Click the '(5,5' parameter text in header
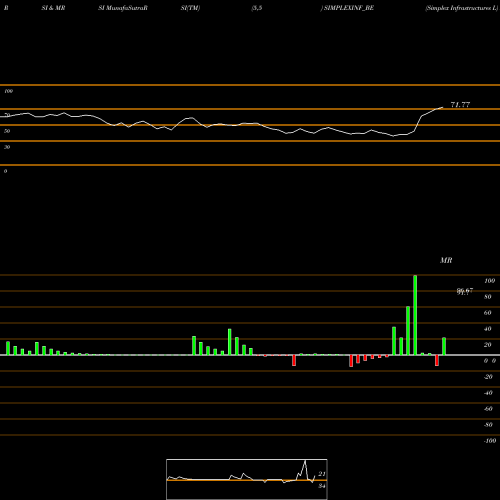Image resolution: width=500 pixels, height=500 pixels. click(x=257, y=8)
